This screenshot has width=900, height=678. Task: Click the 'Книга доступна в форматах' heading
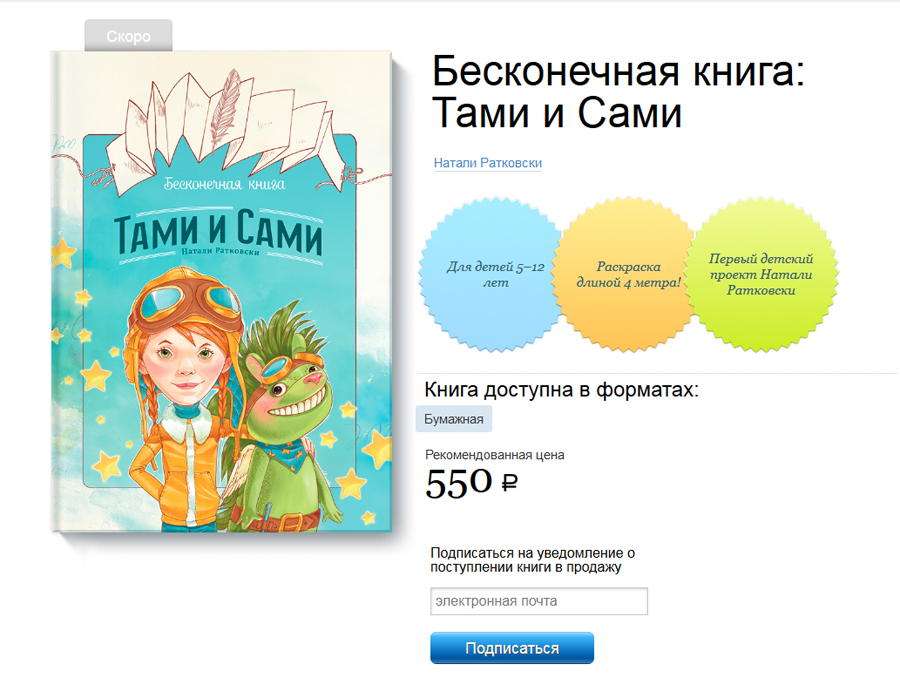click(x=561, y=390)
